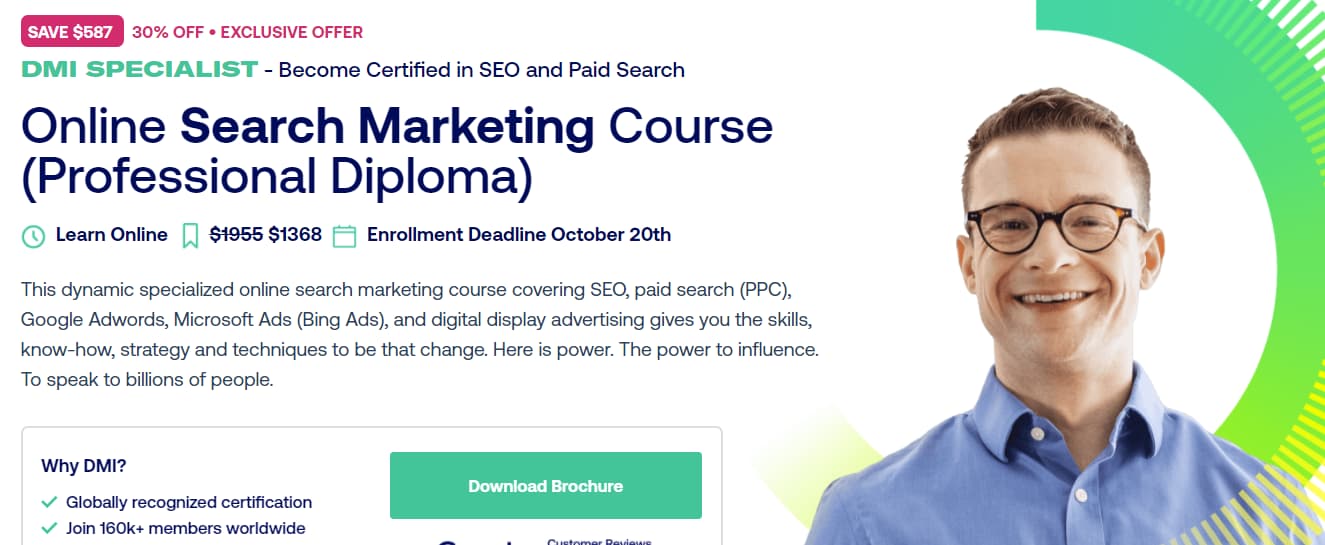Click the Learn Online label
1325x545 pixels.
pyautogui.click(x=112, y=235)
